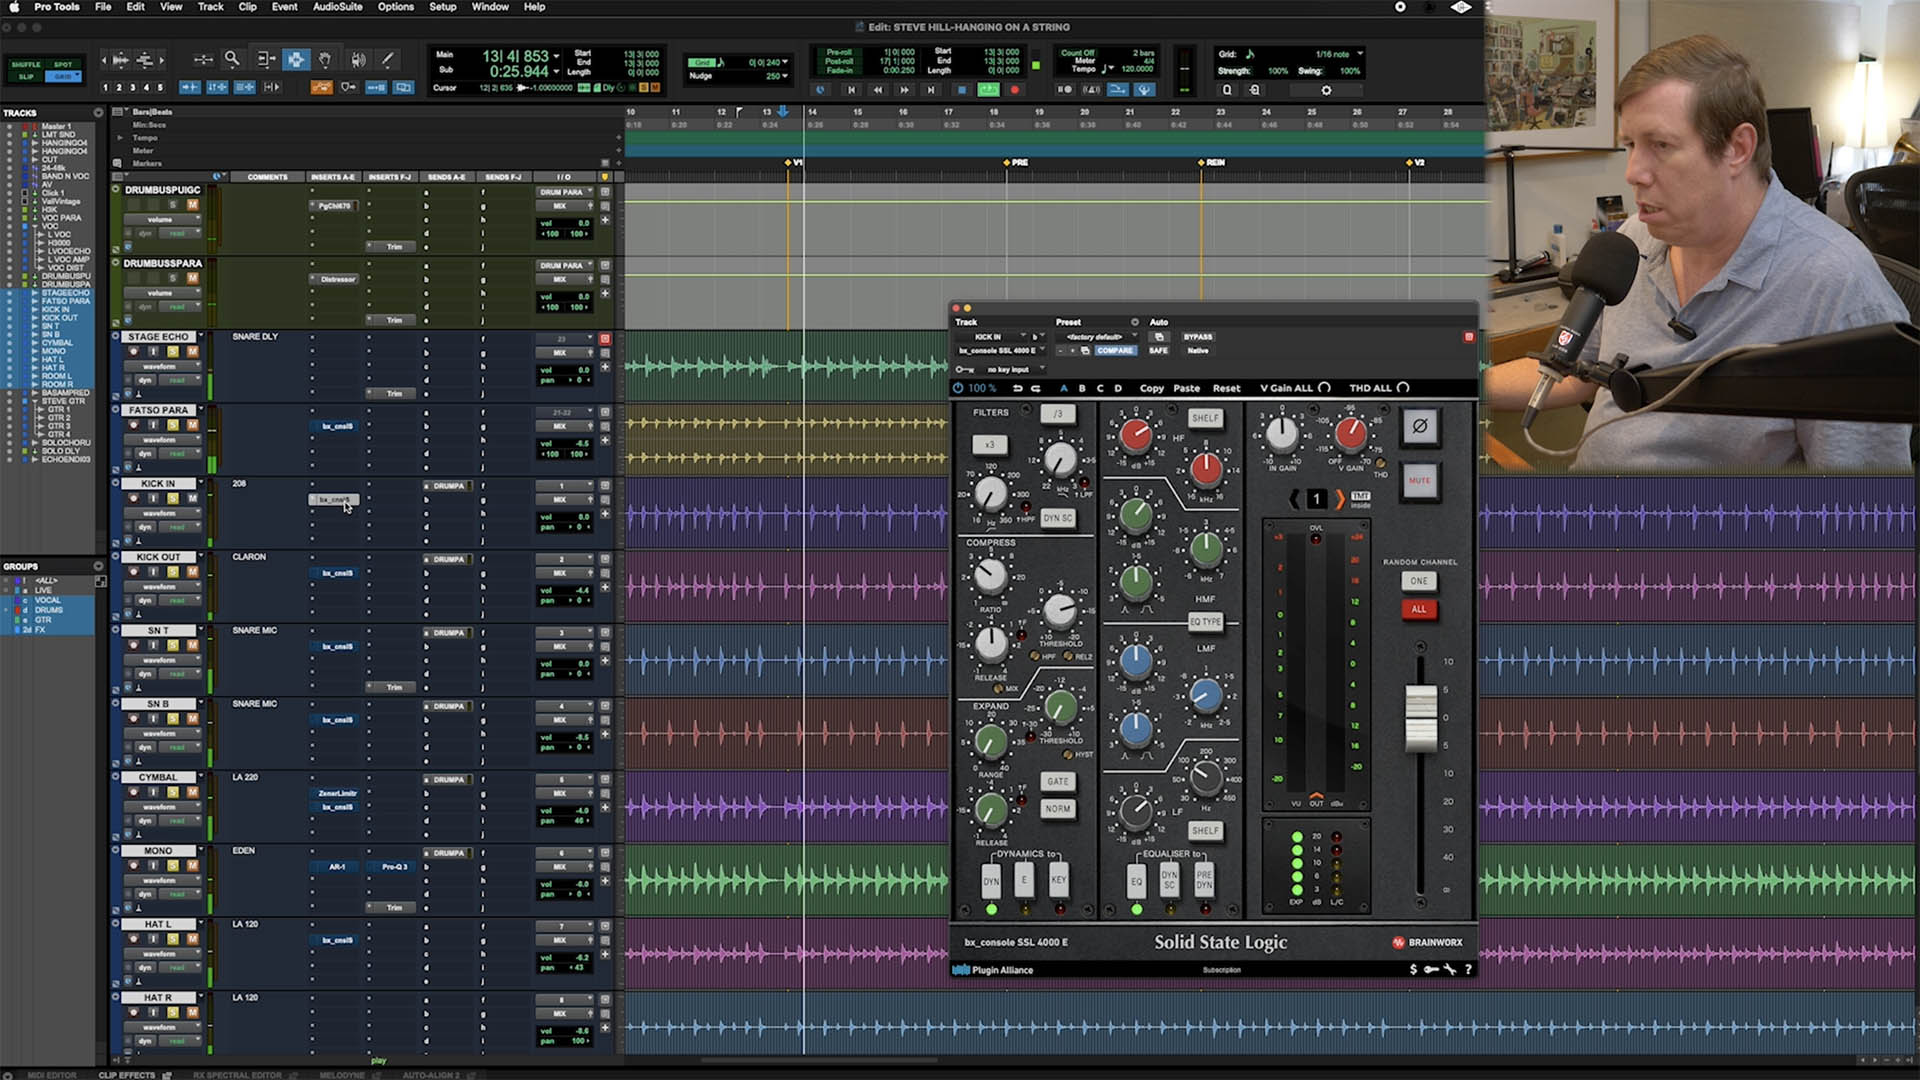Select the Scrubber speaker tool
Screen dimensions: 1920x1080
pos(358,59)
